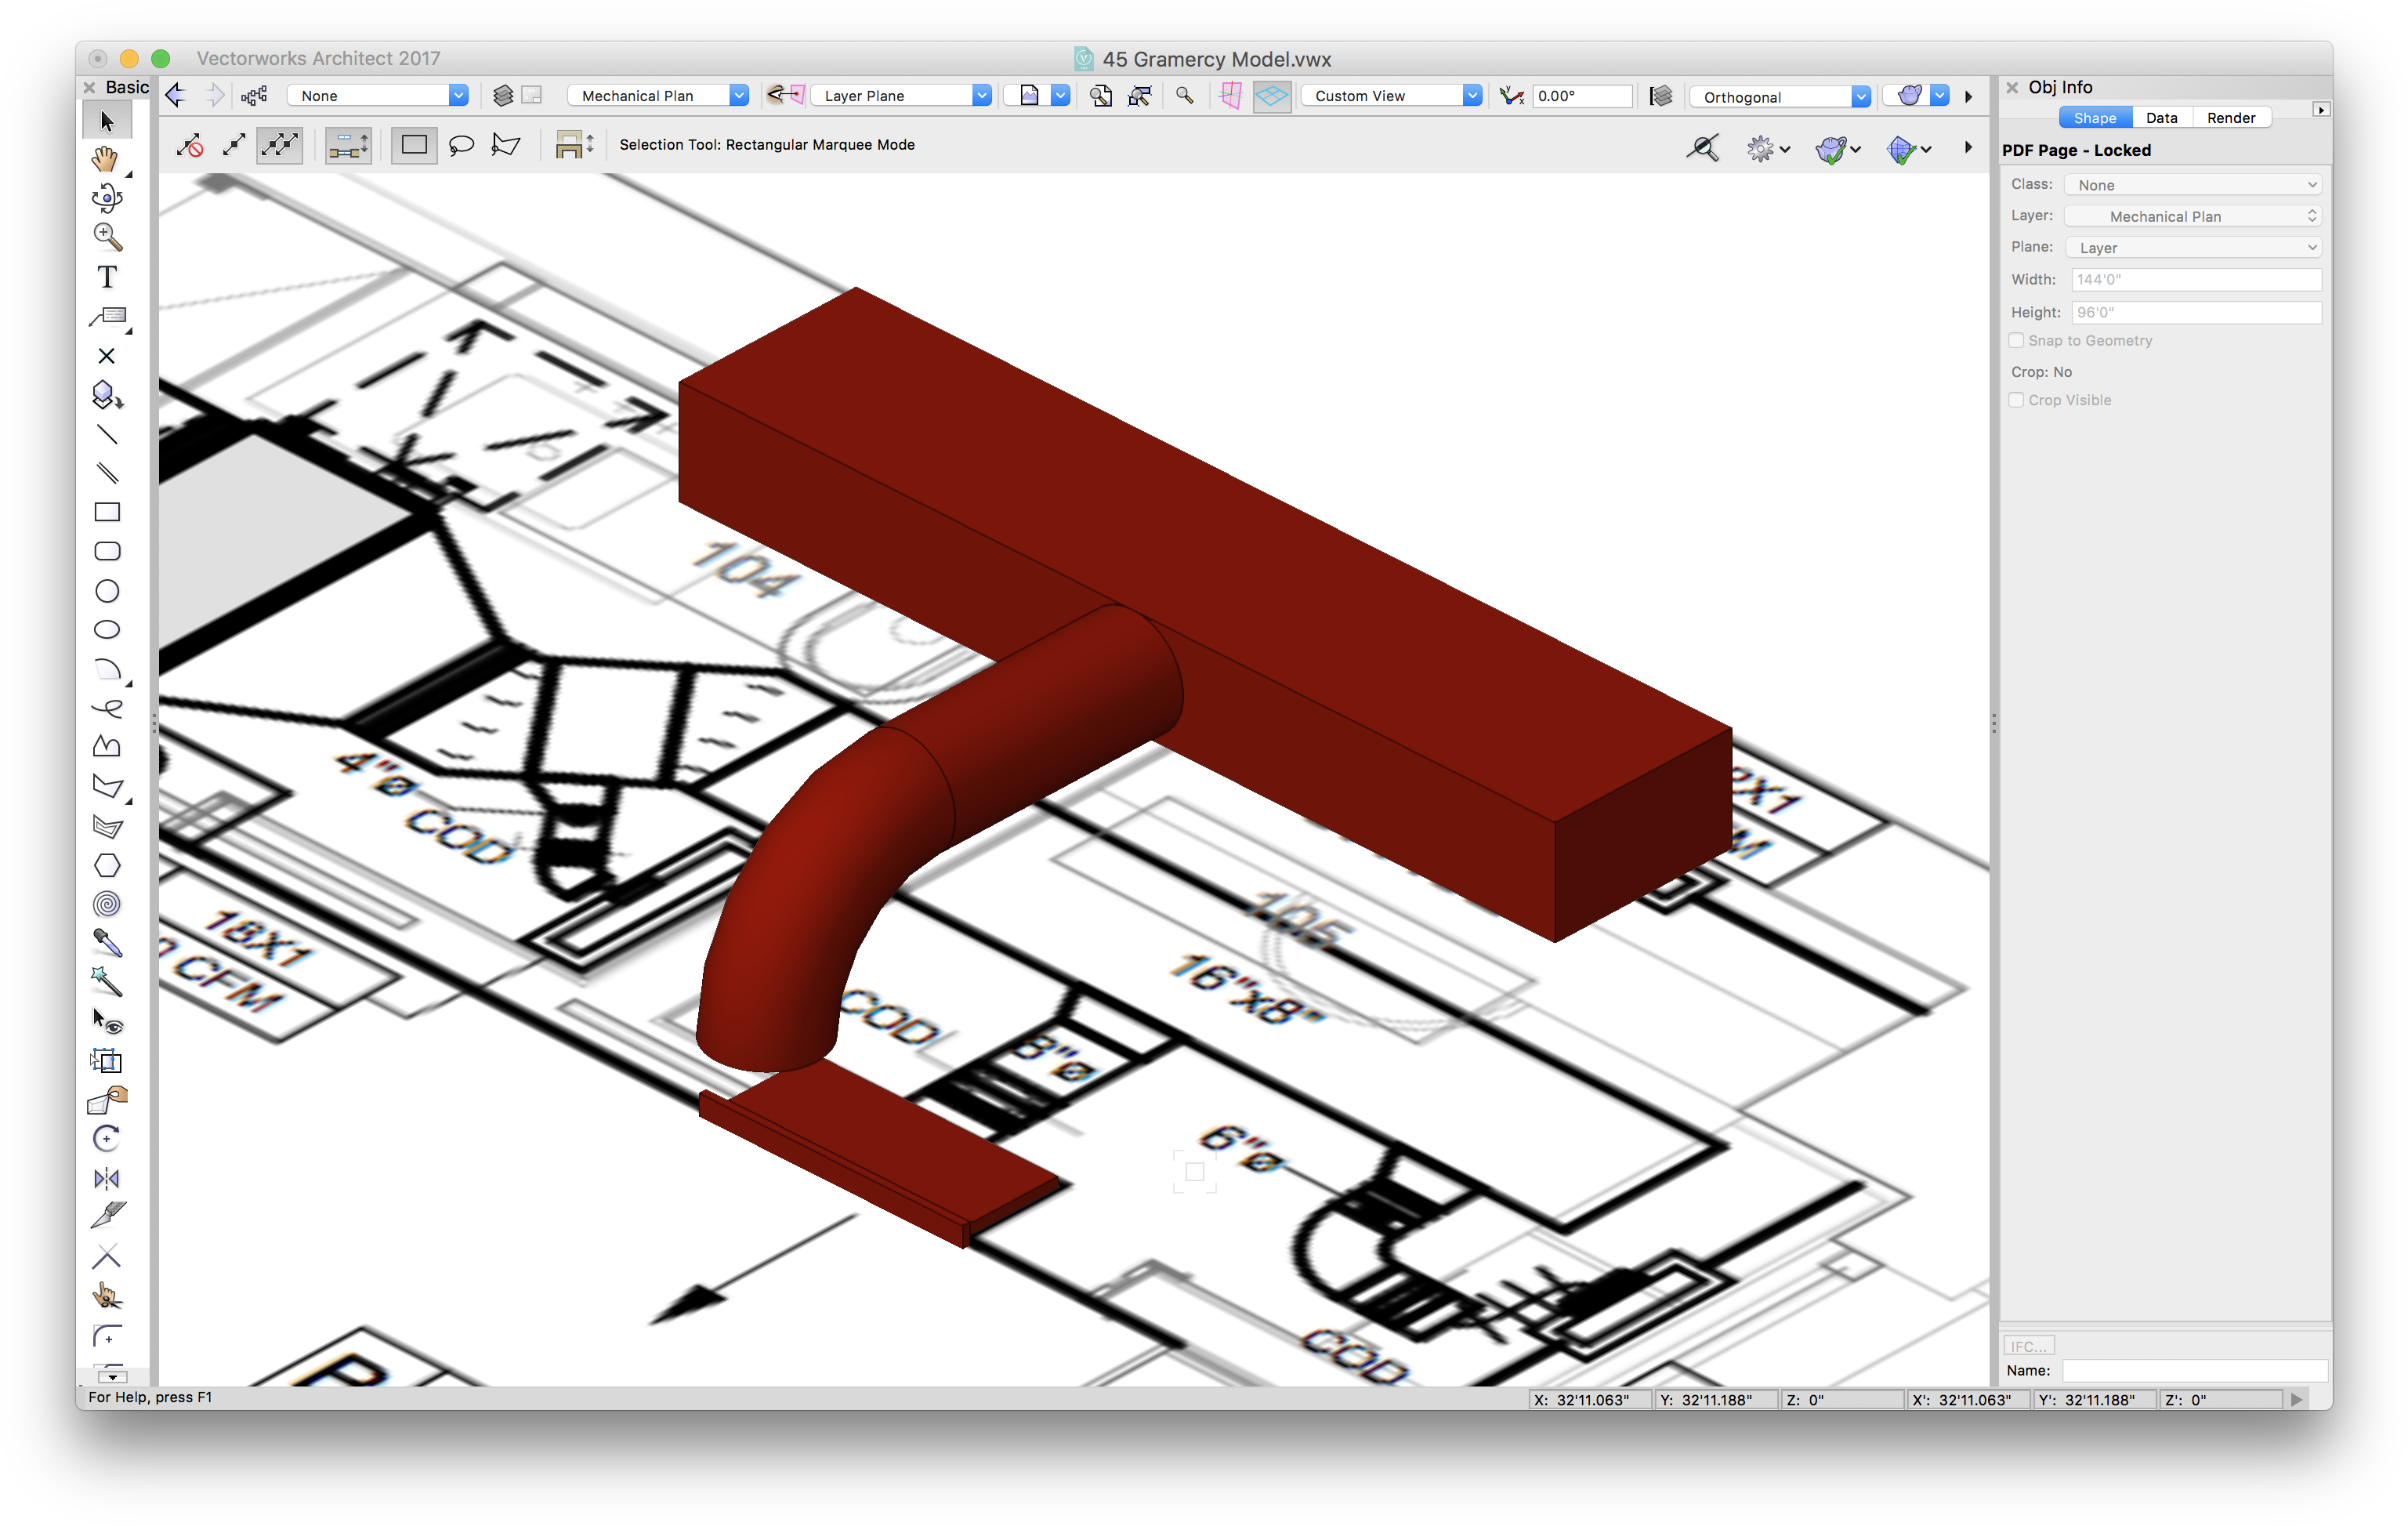Toggle Polygonal Marquee mode
The height and width of the screenshot is (1526, 2408).
(506, 146)
